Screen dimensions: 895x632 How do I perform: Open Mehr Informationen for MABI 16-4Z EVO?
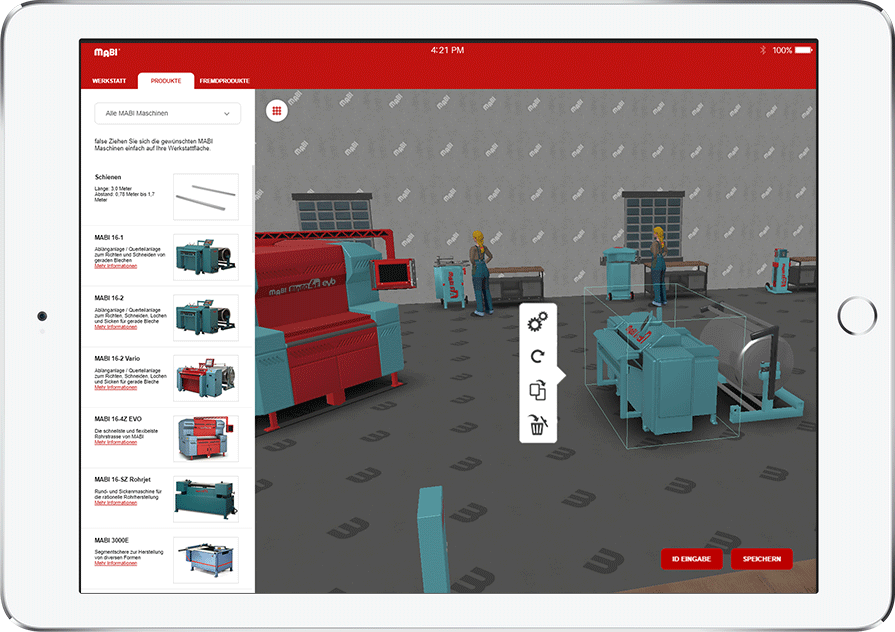(115, 442)
